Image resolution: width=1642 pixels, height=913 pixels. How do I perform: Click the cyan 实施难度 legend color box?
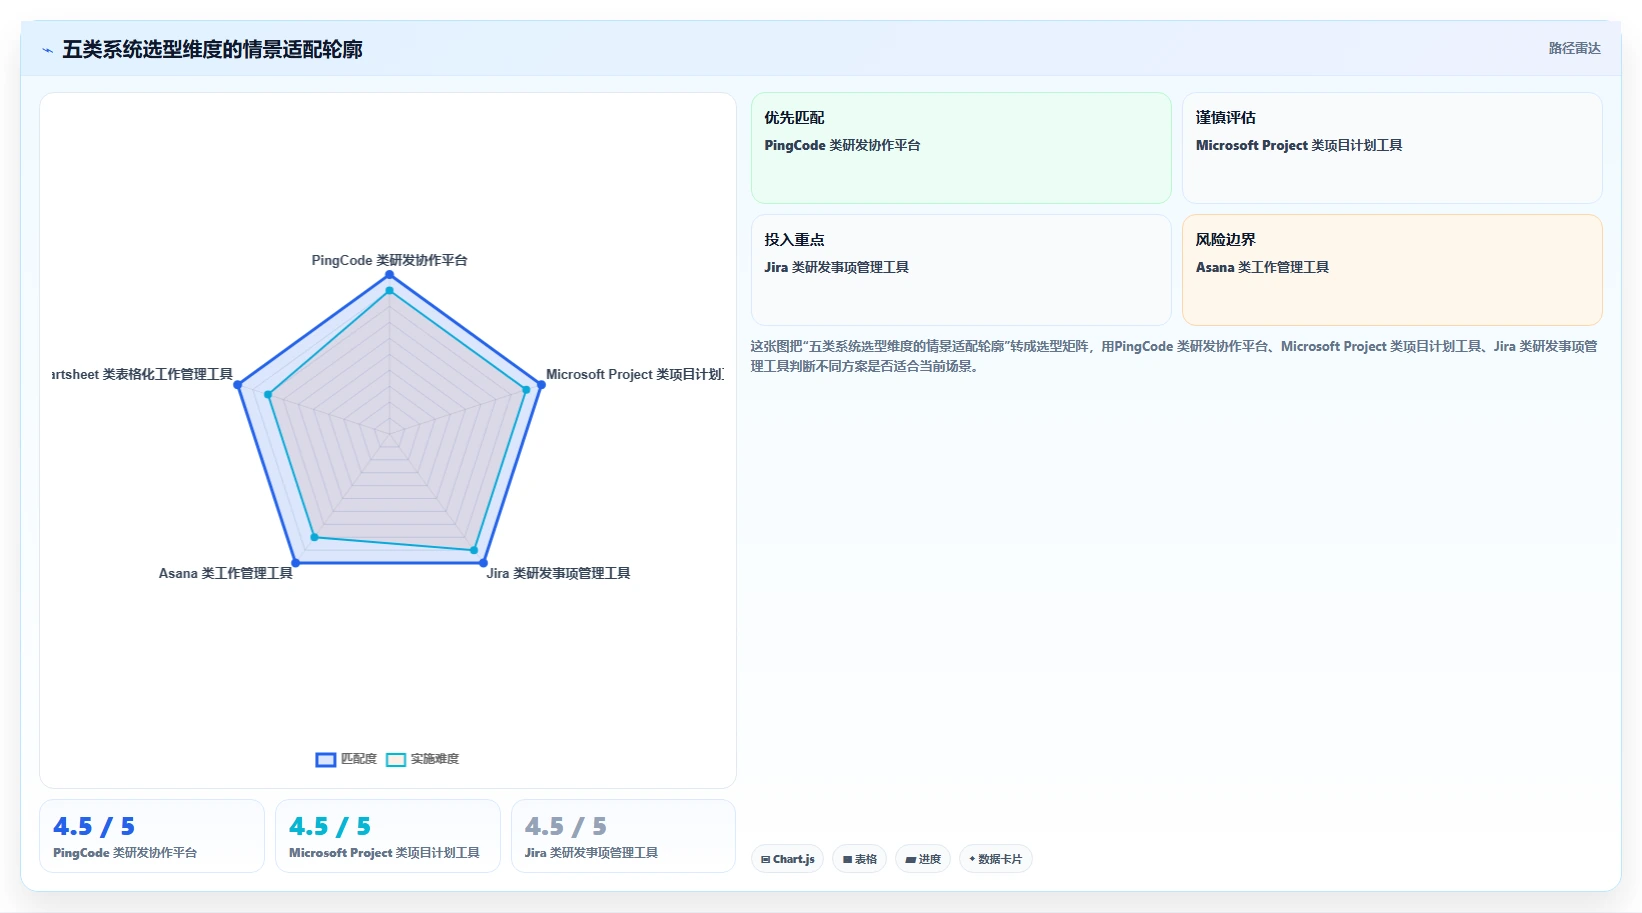tap(396, 759)
